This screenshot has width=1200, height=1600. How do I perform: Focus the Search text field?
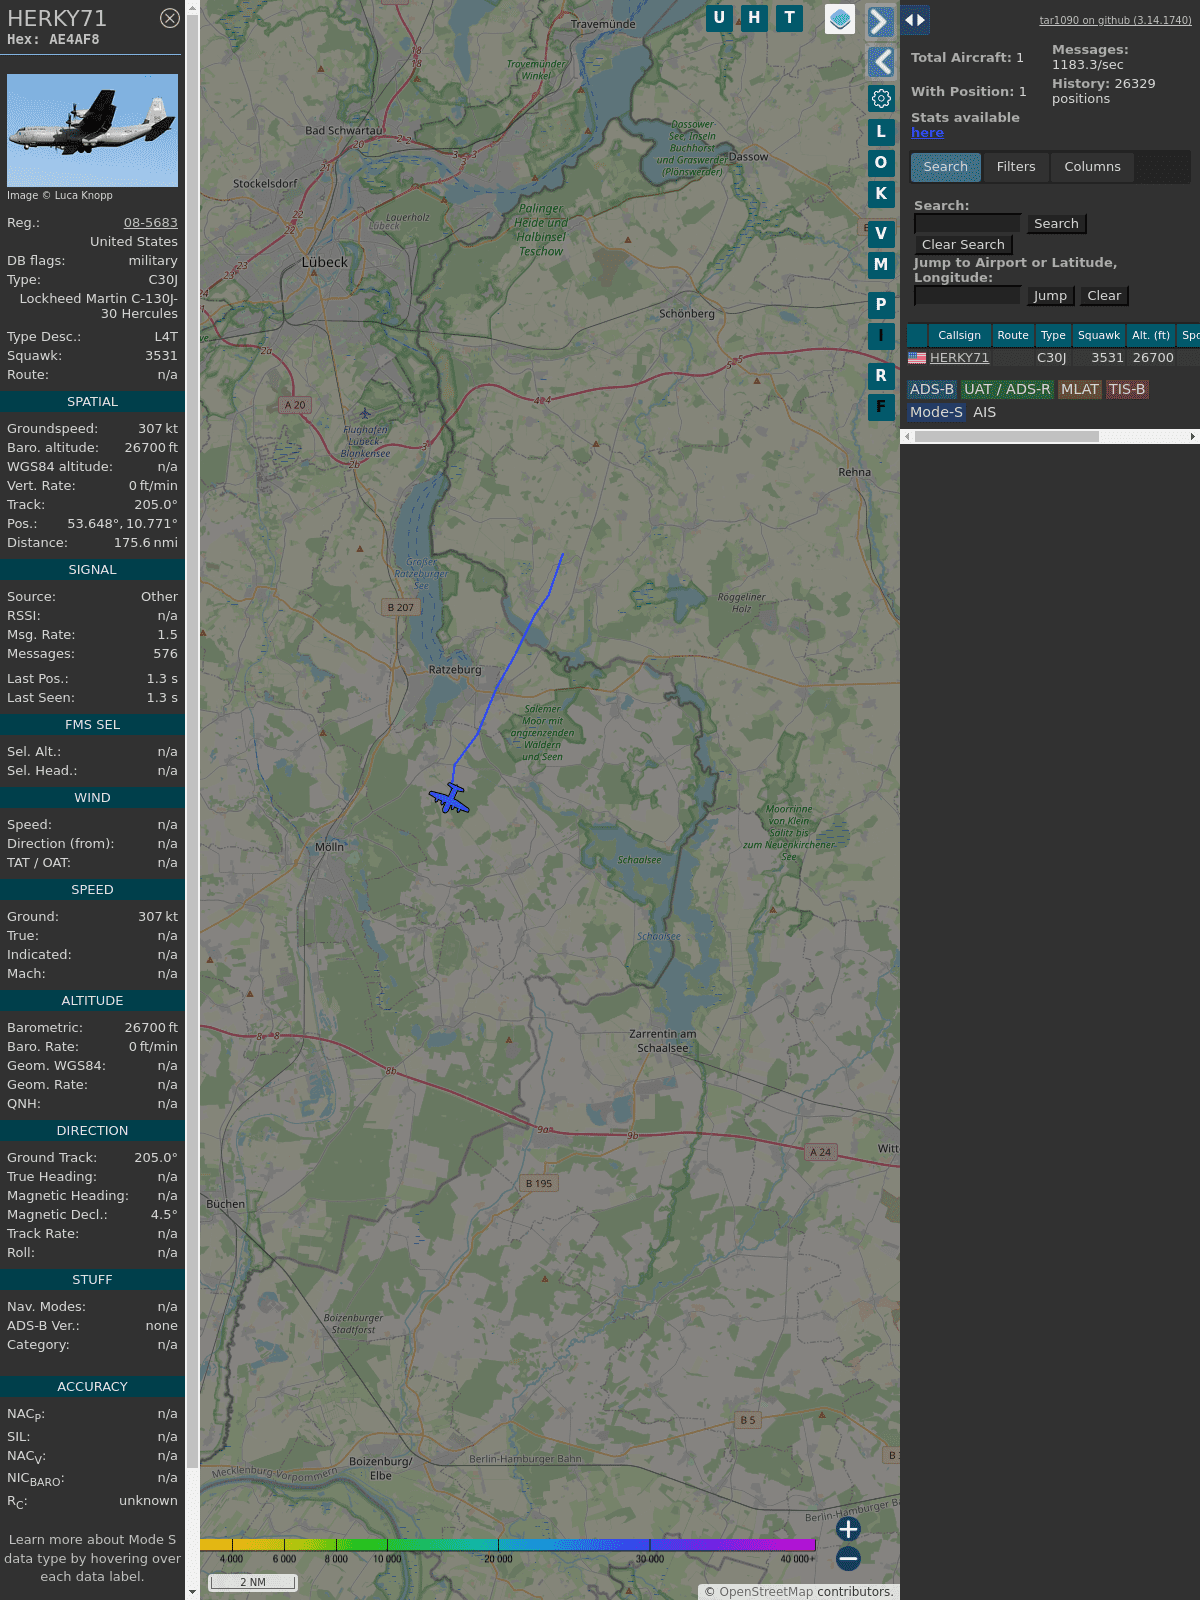pos(967,224)
